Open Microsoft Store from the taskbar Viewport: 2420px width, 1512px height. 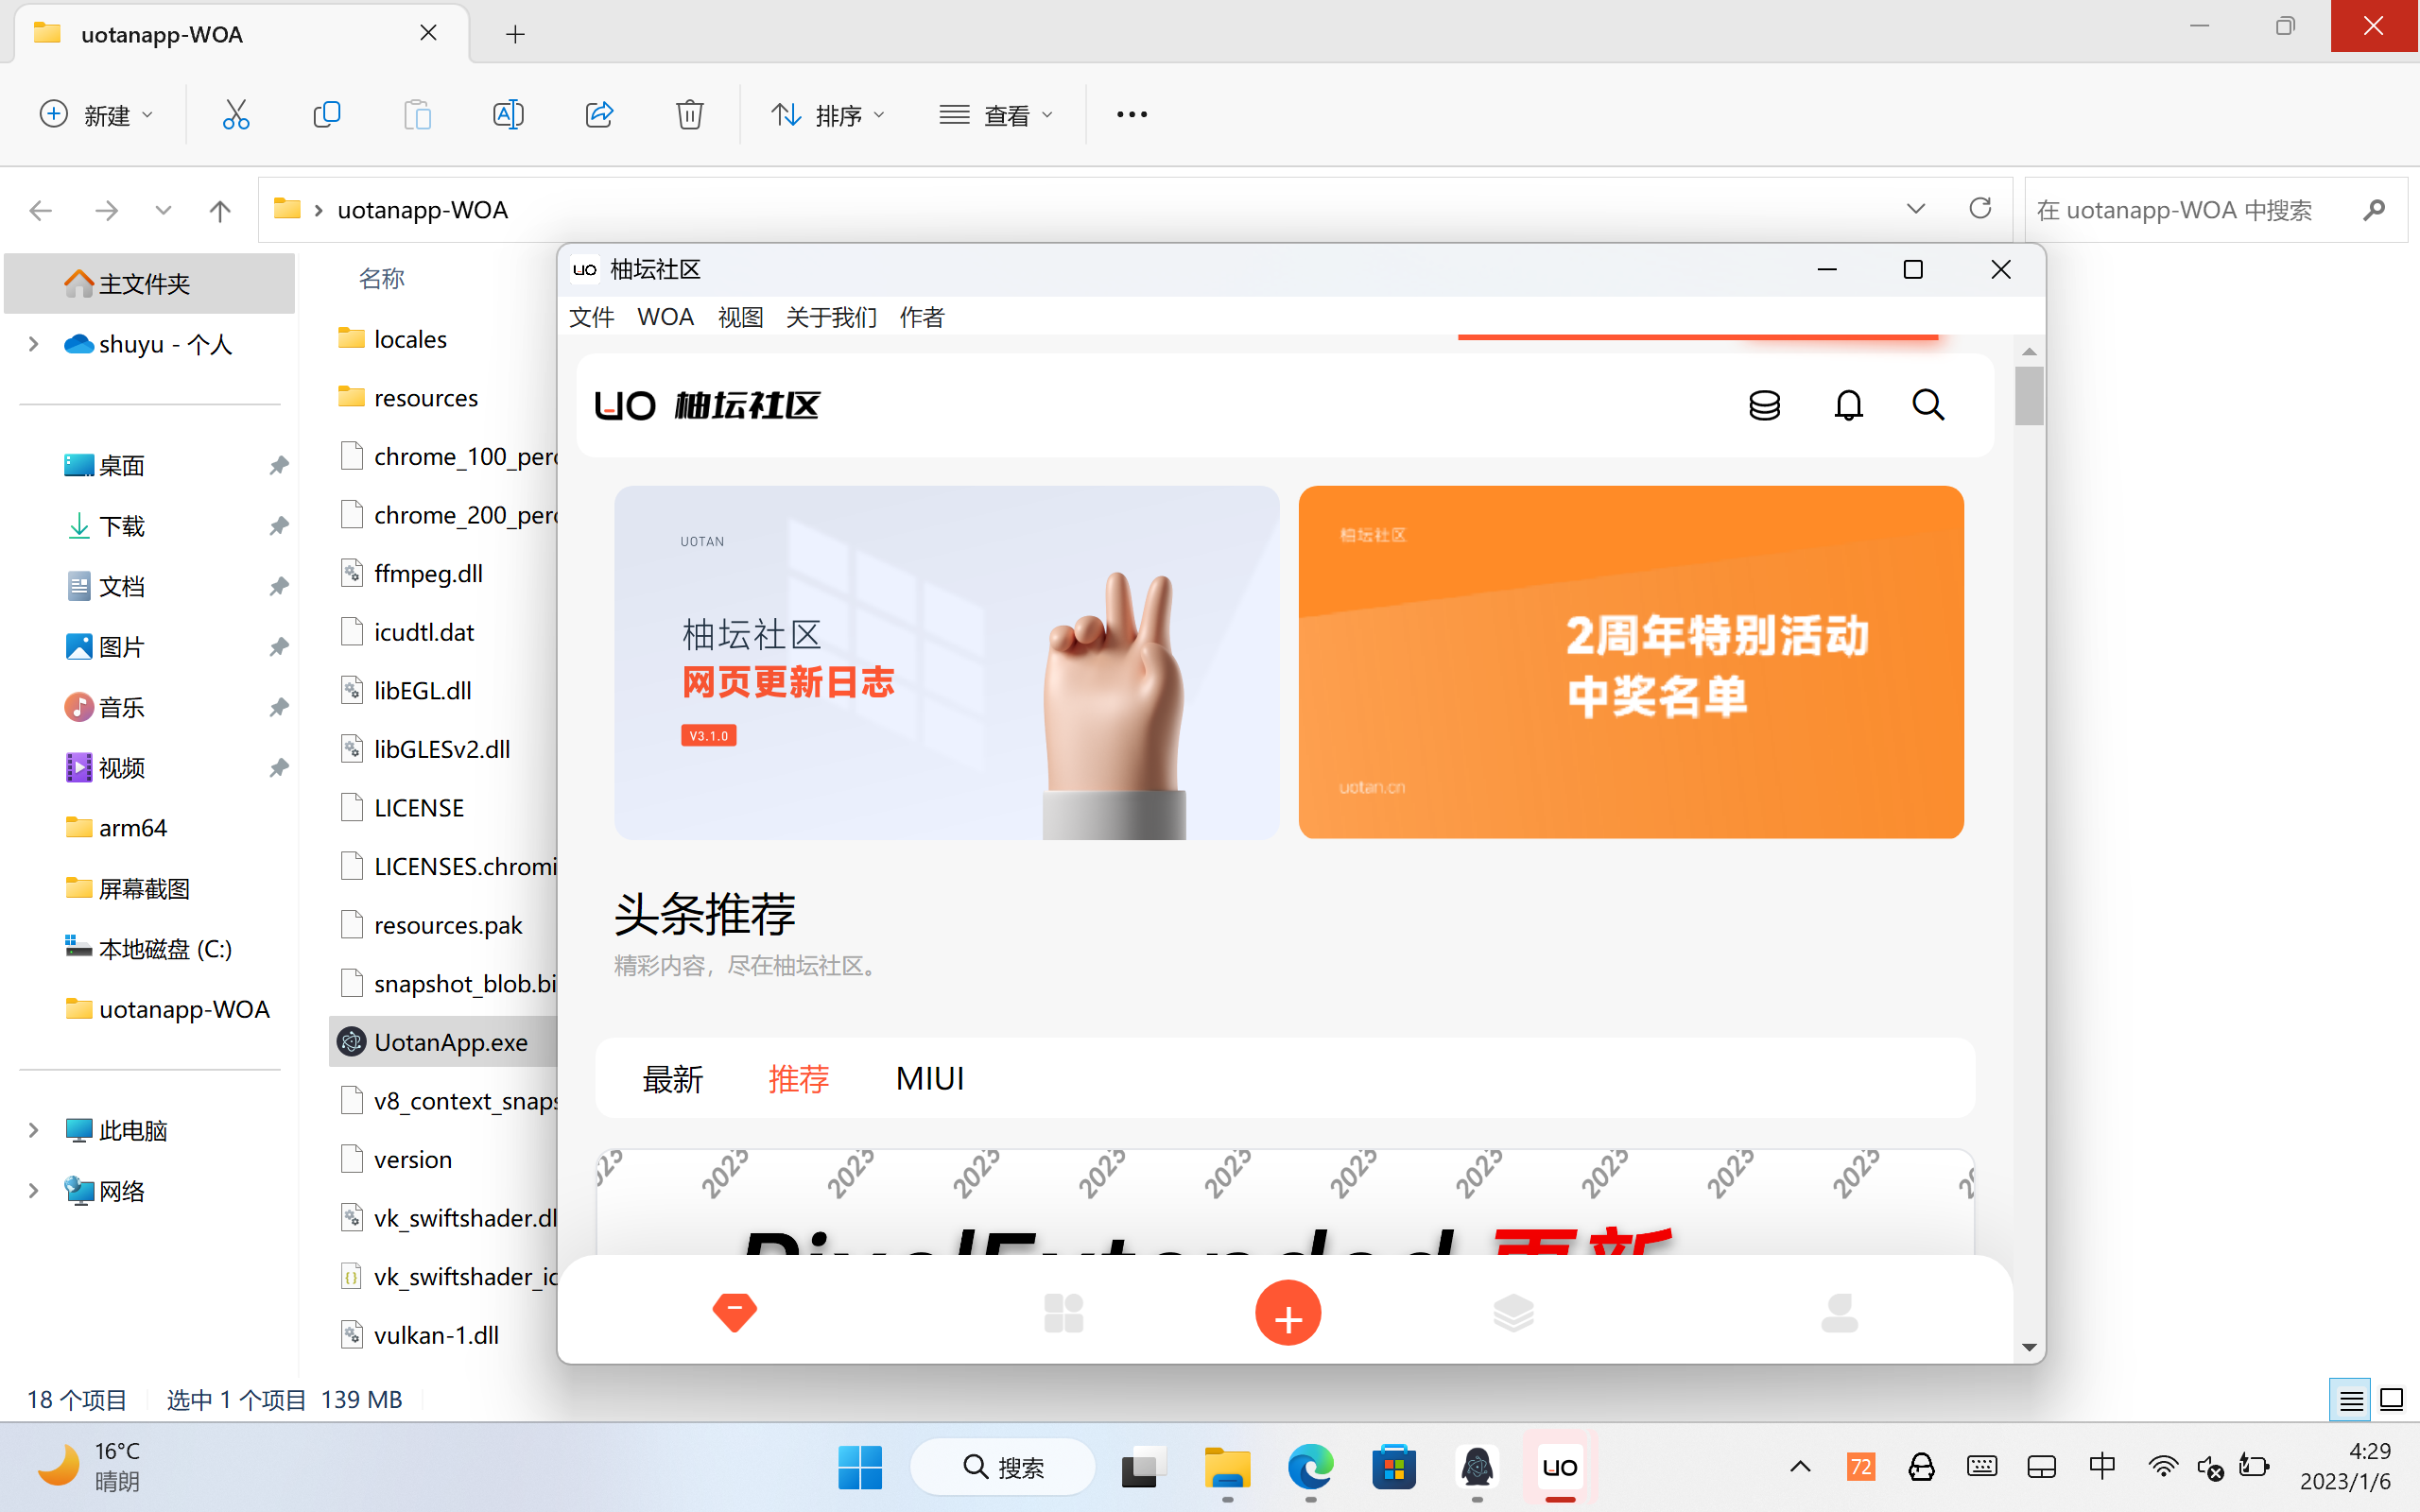point(1394,1467)
